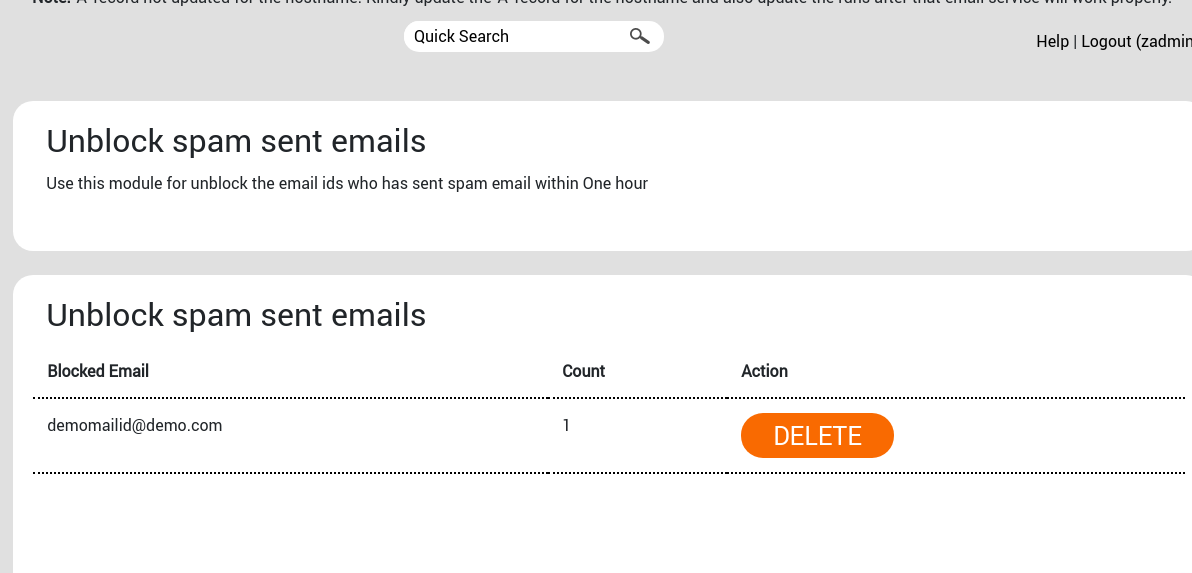The width and height of the screenshot is (1192, 573).
Task: Click the table panel's Unblock spam sent emails heading
Action: (x=236, y=315)
